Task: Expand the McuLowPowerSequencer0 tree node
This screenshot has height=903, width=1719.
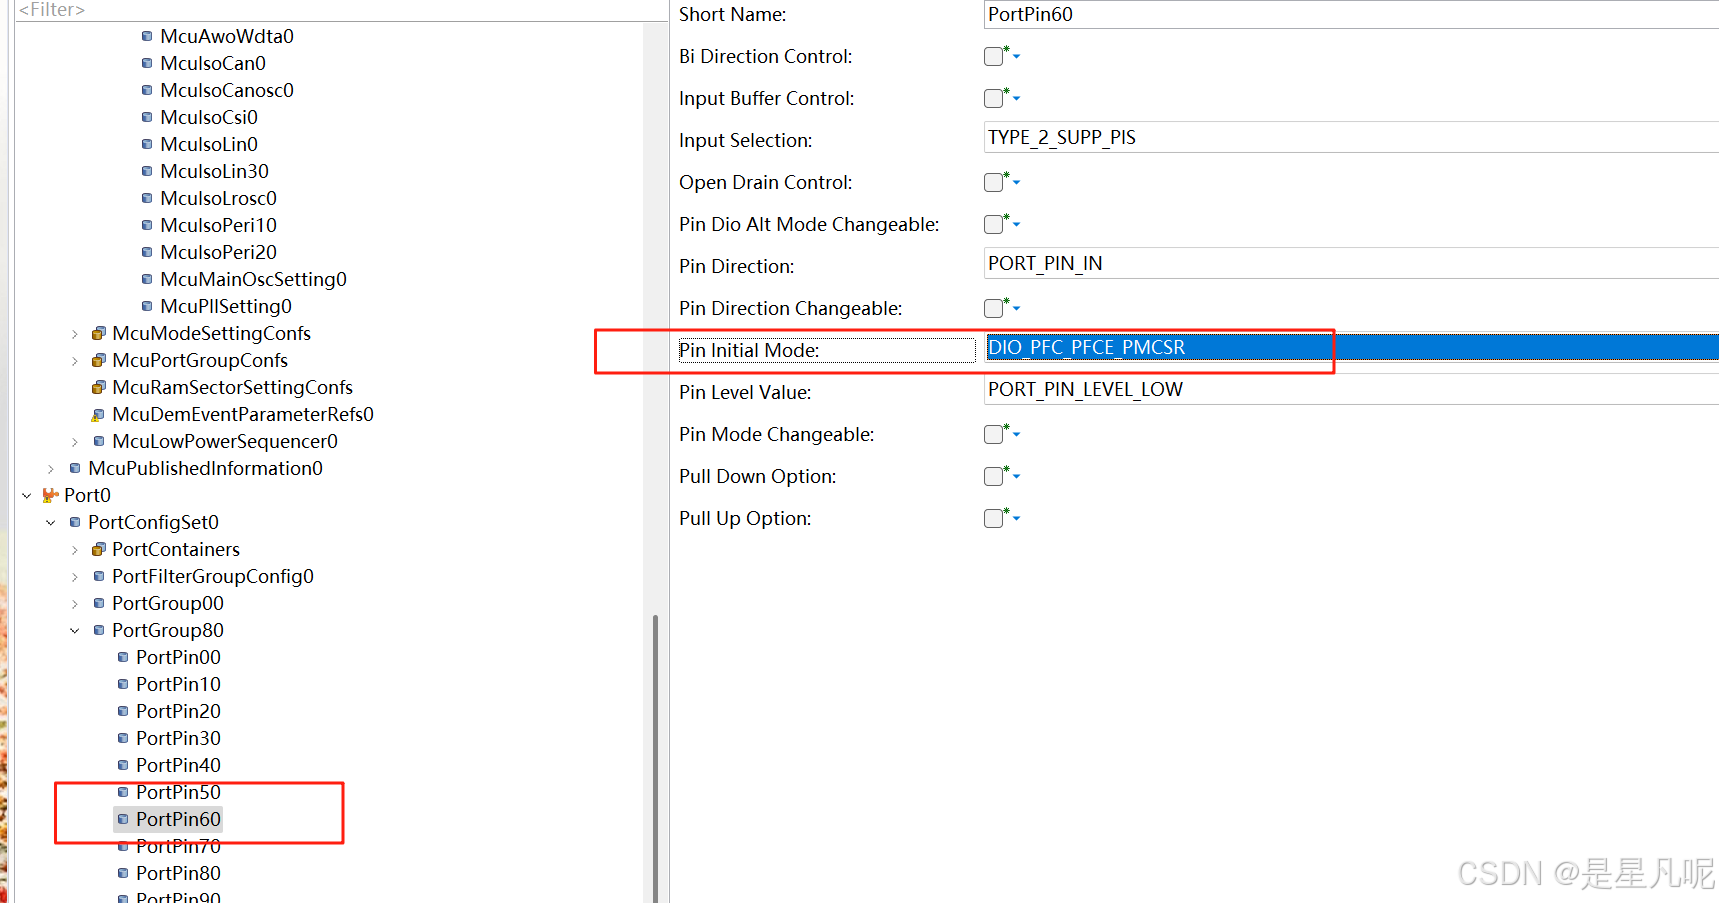Action: coord(75,442)
